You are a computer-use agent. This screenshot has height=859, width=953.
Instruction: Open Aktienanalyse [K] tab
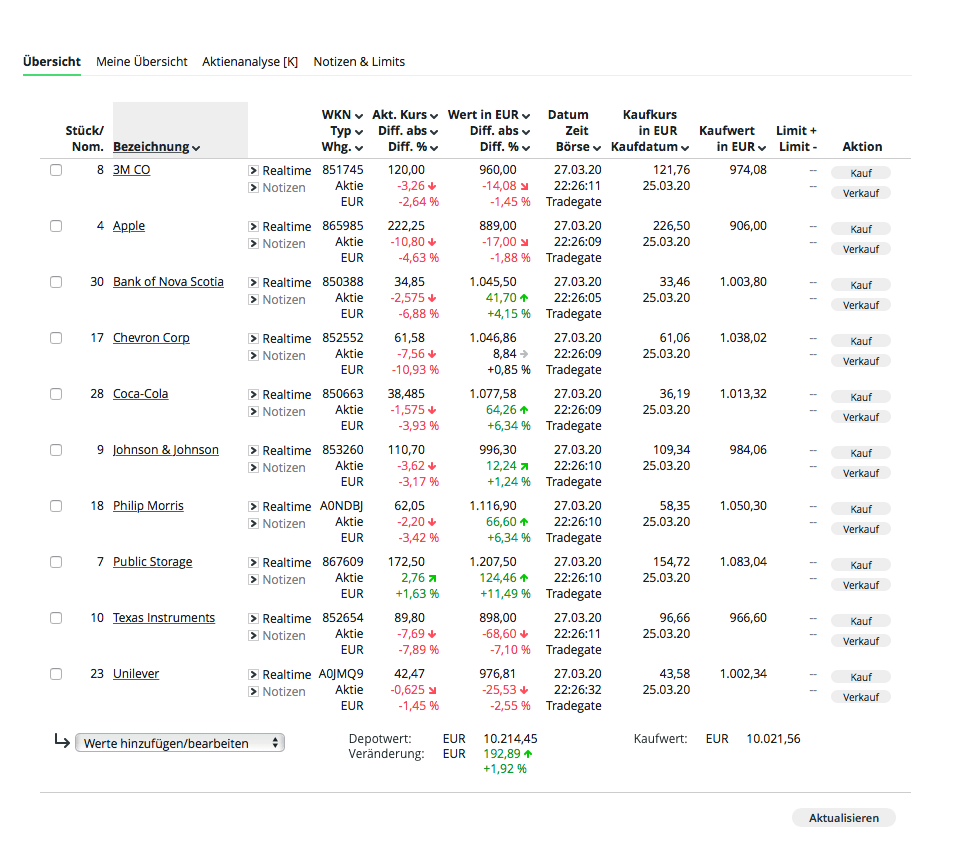pos(250,61)
